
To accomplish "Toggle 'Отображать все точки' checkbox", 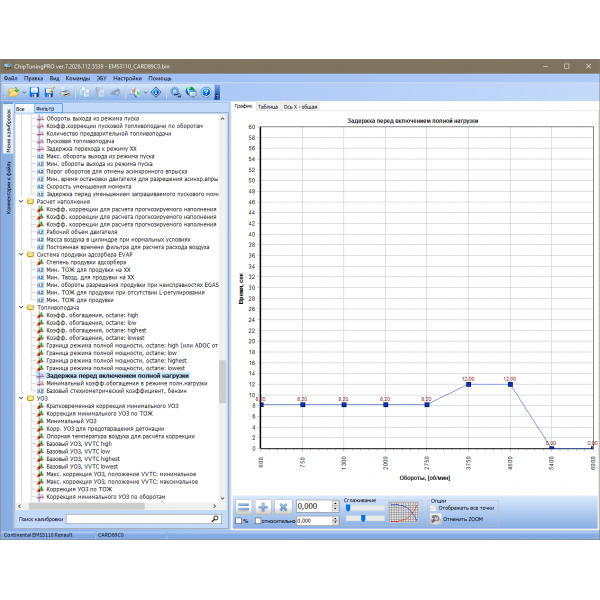I will point(435,507).
